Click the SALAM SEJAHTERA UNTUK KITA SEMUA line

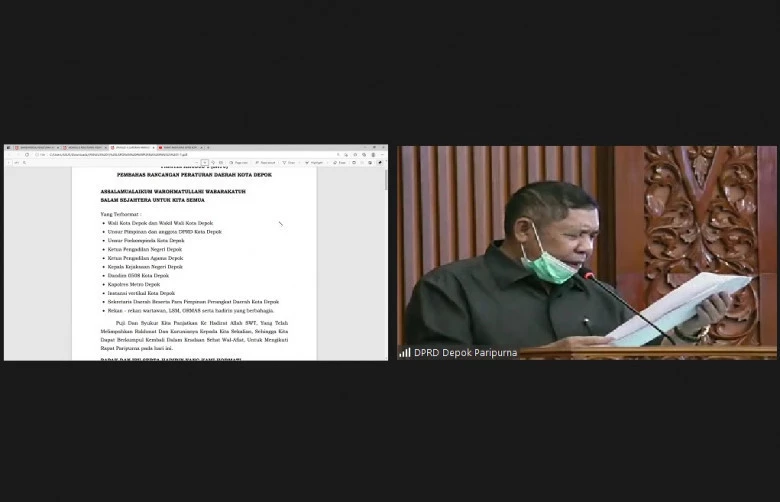pyautogui.click(x=152, y=200)
